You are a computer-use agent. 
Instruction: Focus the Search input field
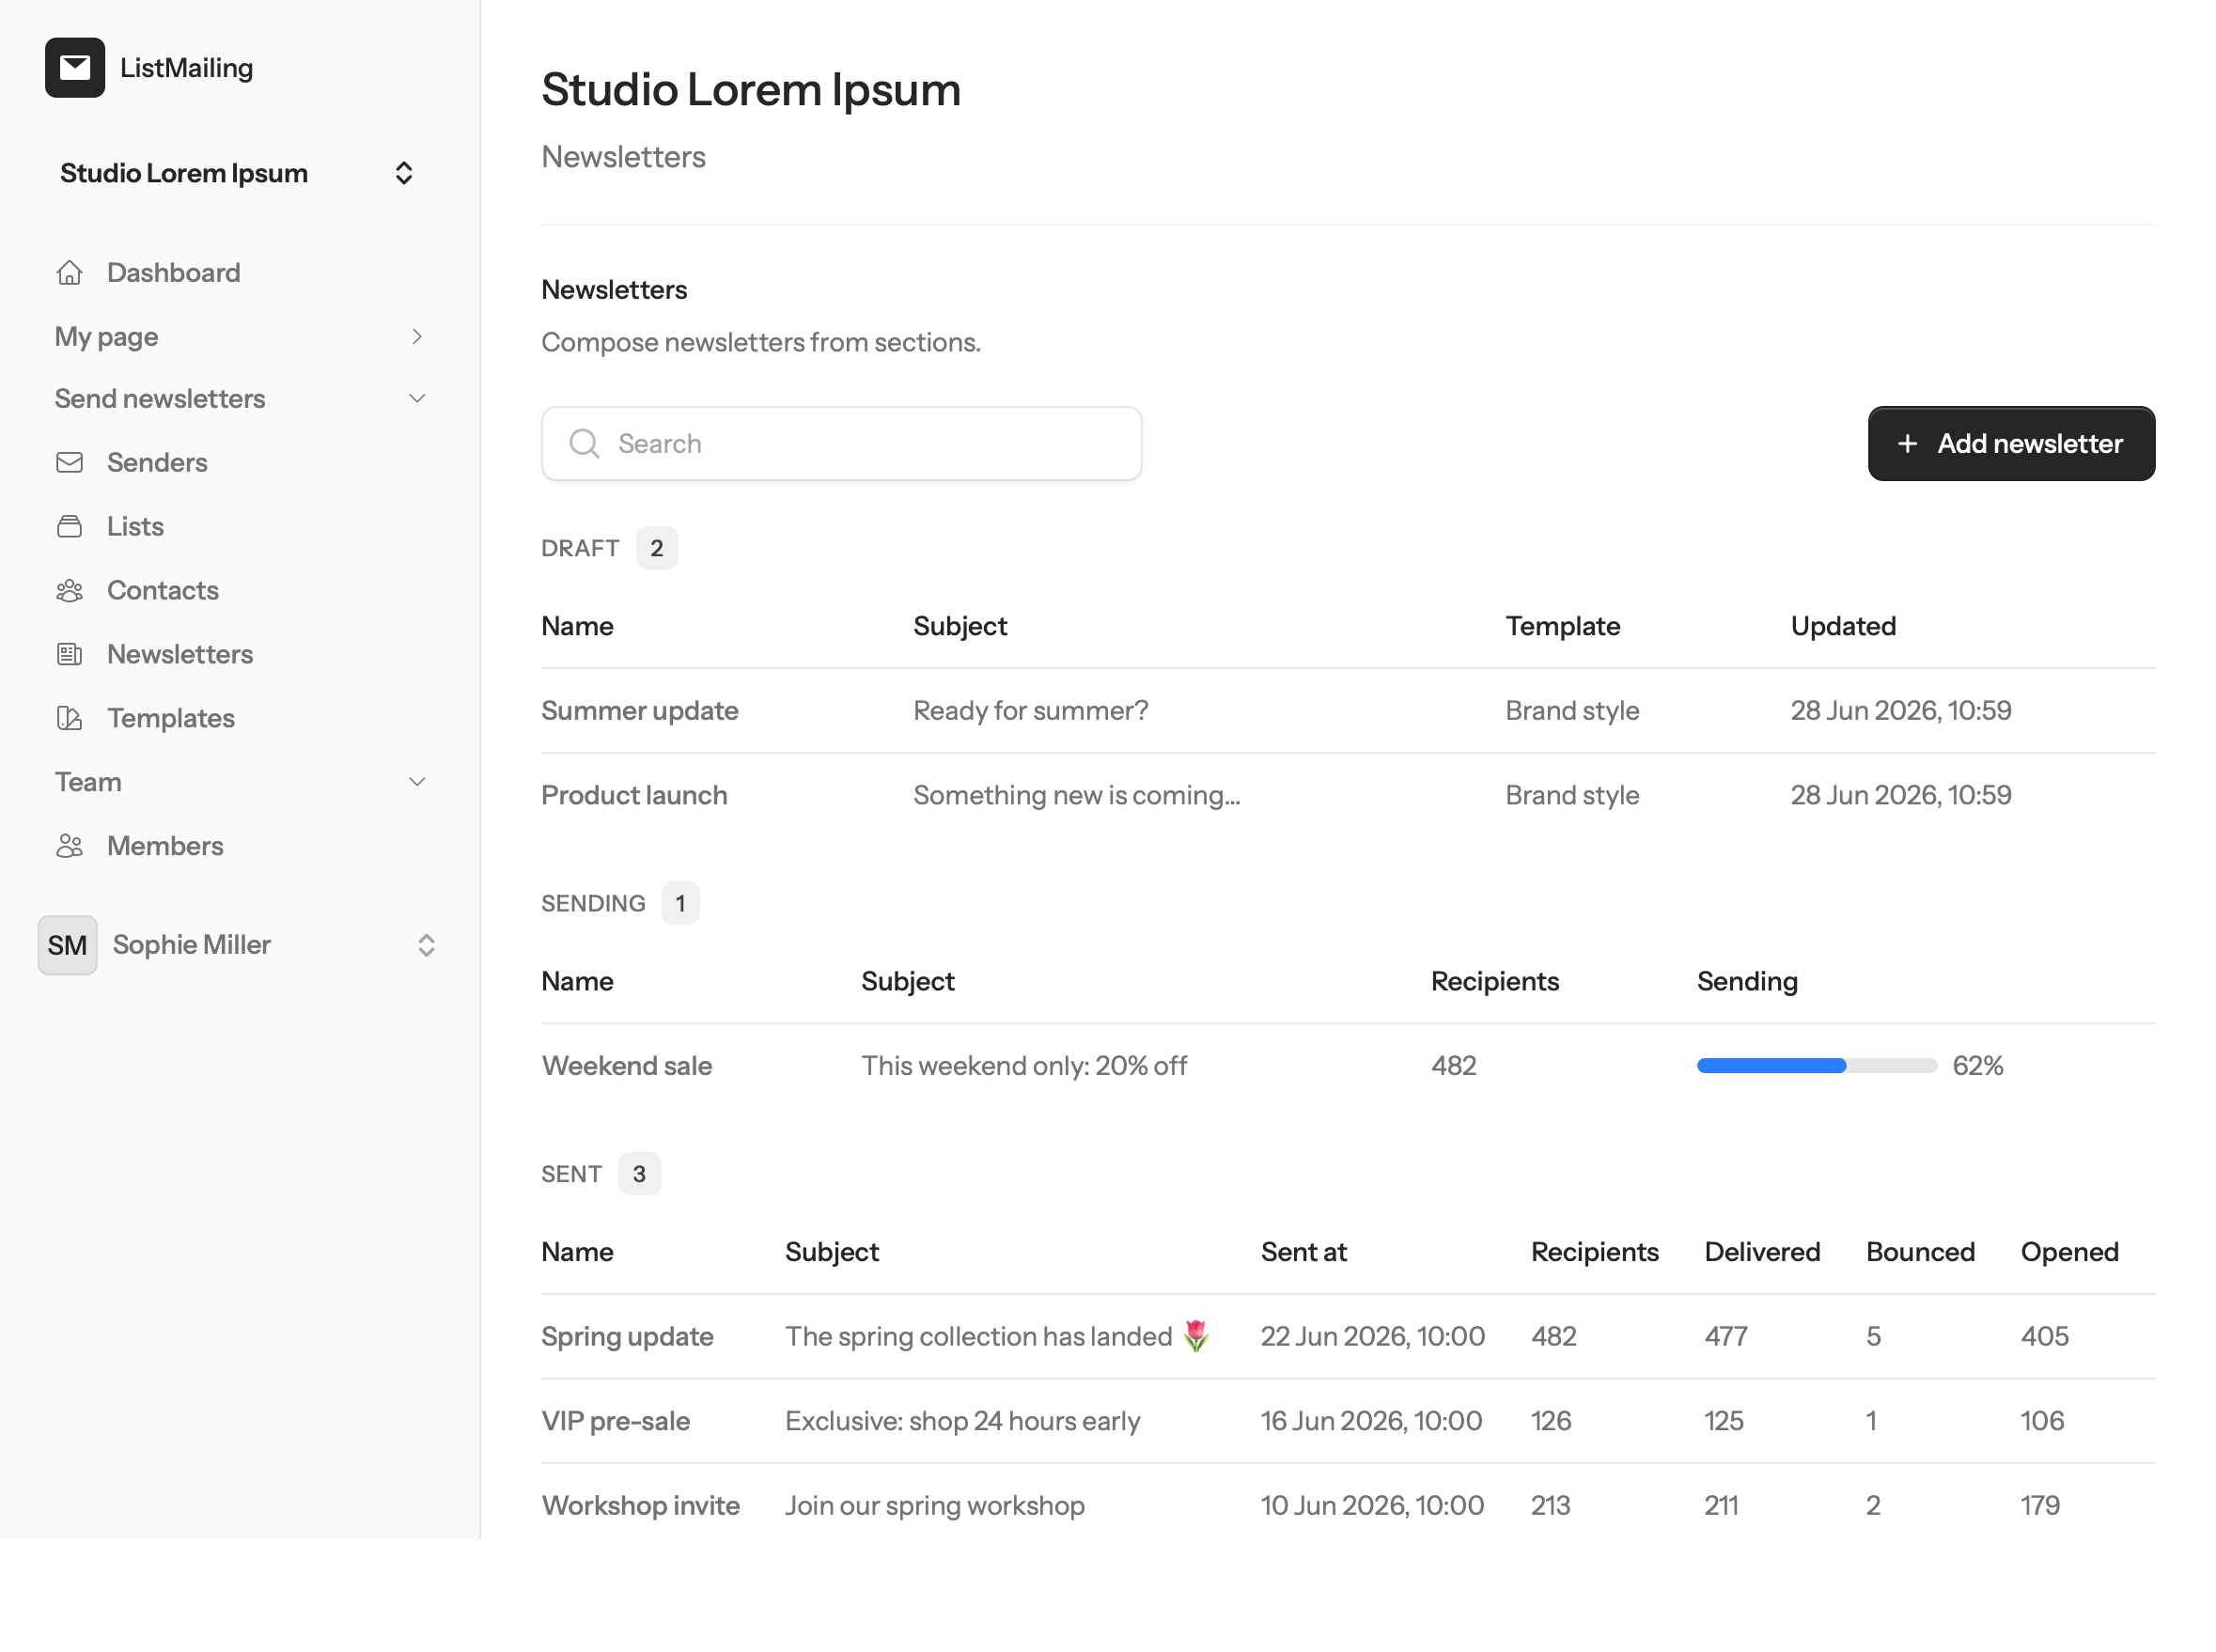[841, 444]
